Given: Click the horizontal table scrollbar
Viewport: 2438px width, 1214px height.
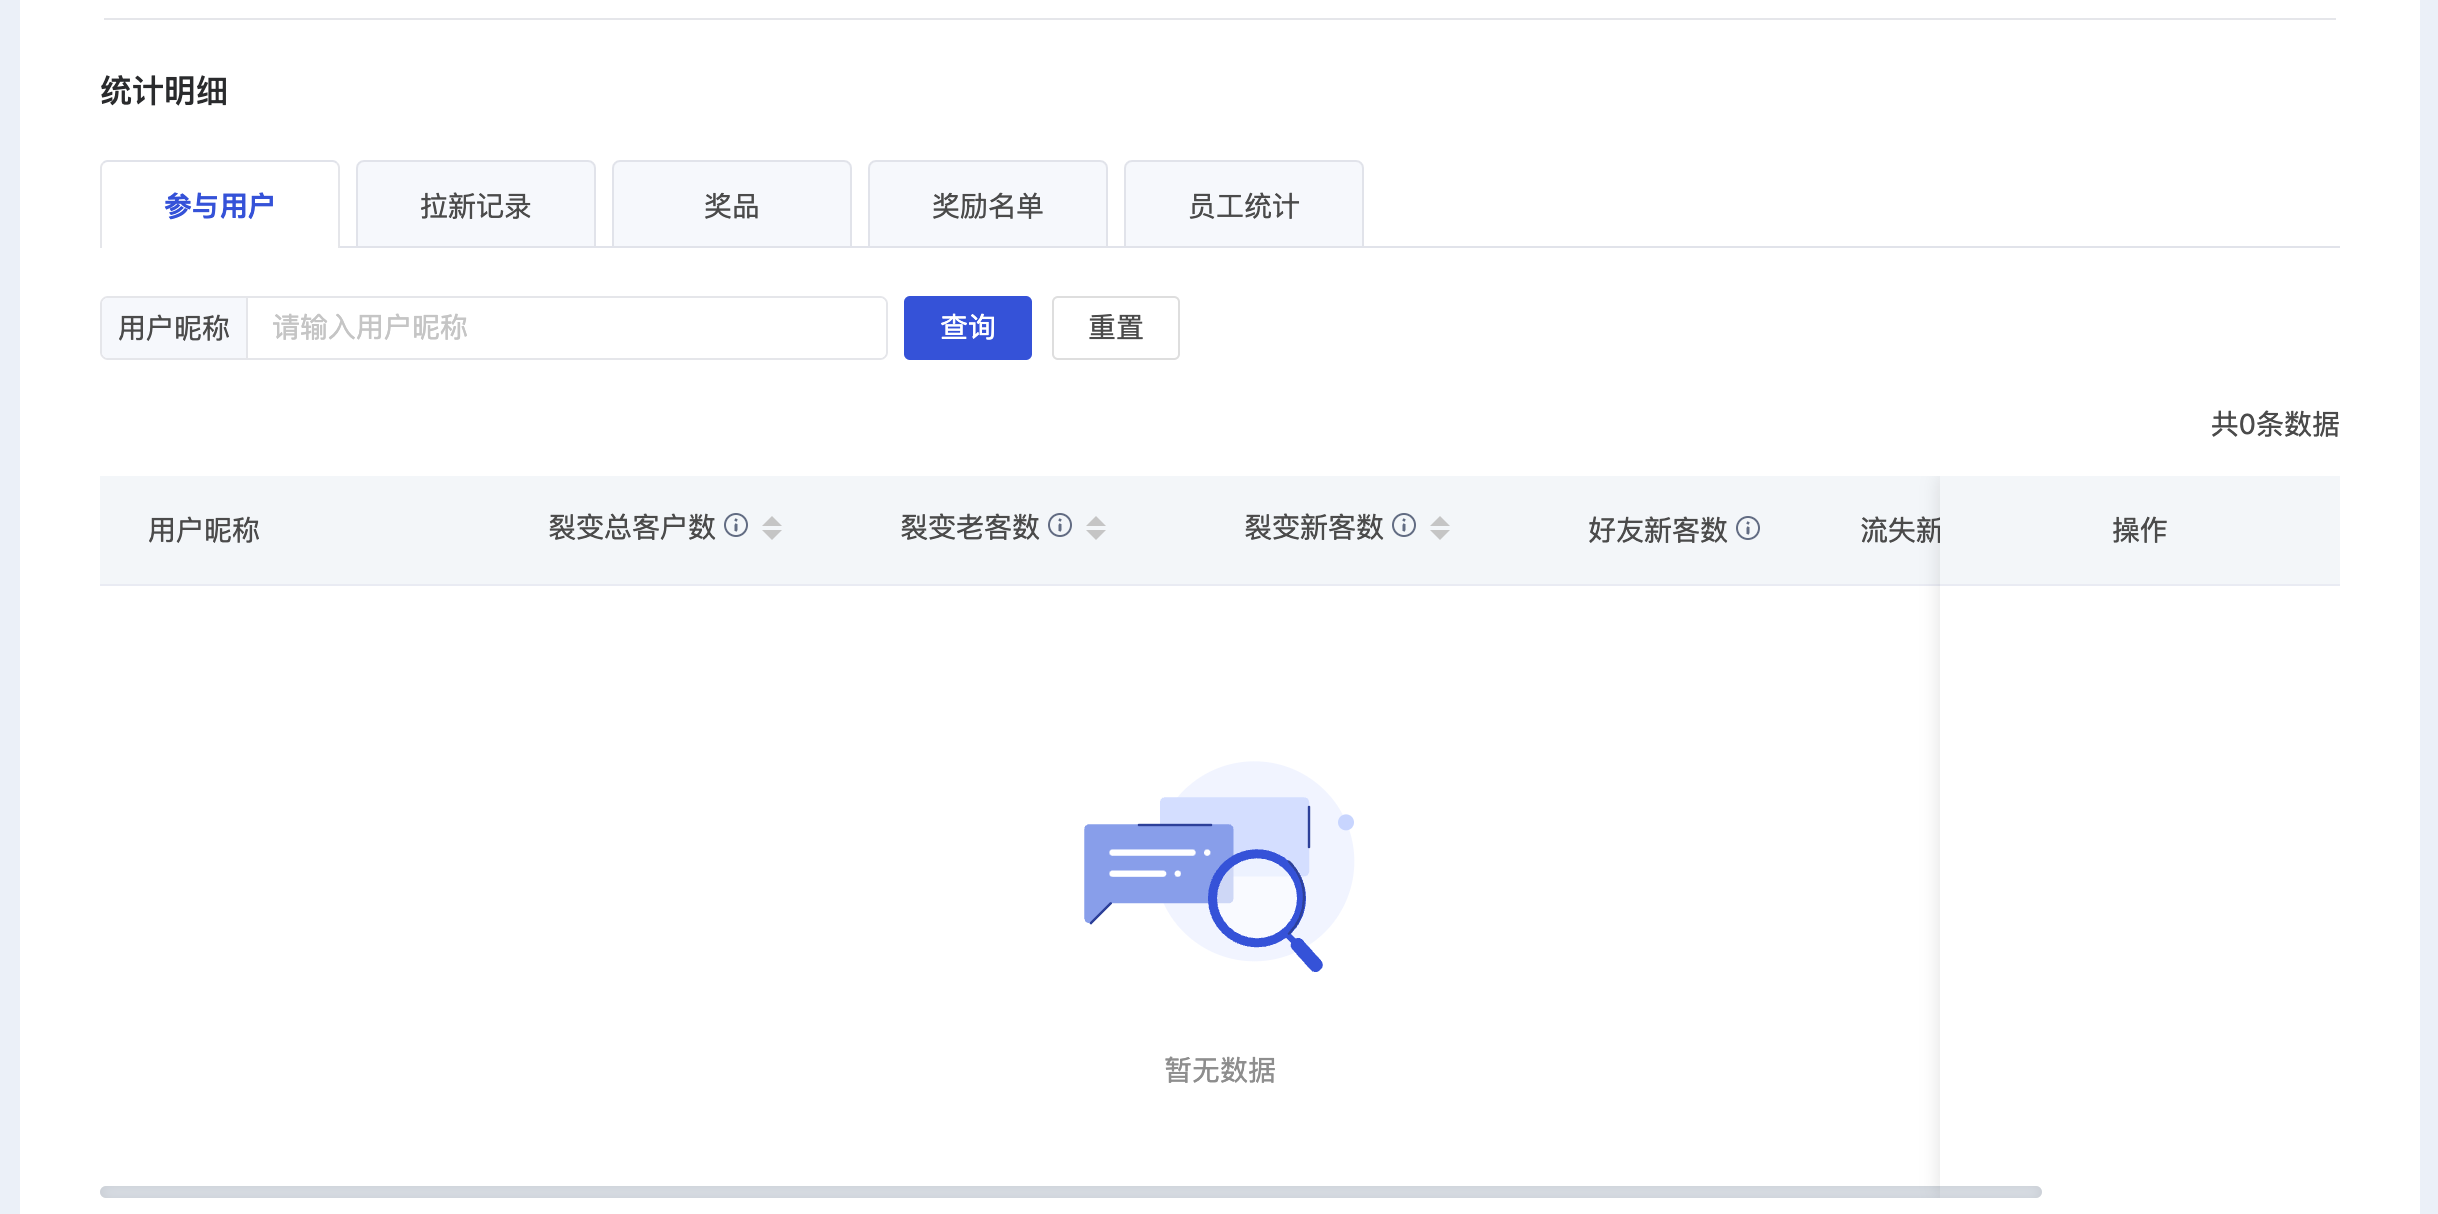Looking at the screenshot, I should [1070, 1192].
